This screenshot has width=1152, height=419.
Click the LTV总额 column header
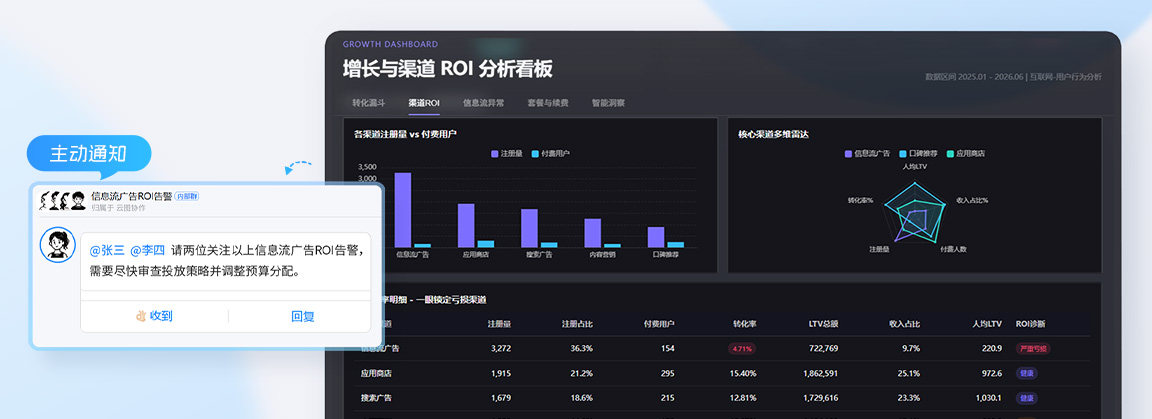(824, 323)
